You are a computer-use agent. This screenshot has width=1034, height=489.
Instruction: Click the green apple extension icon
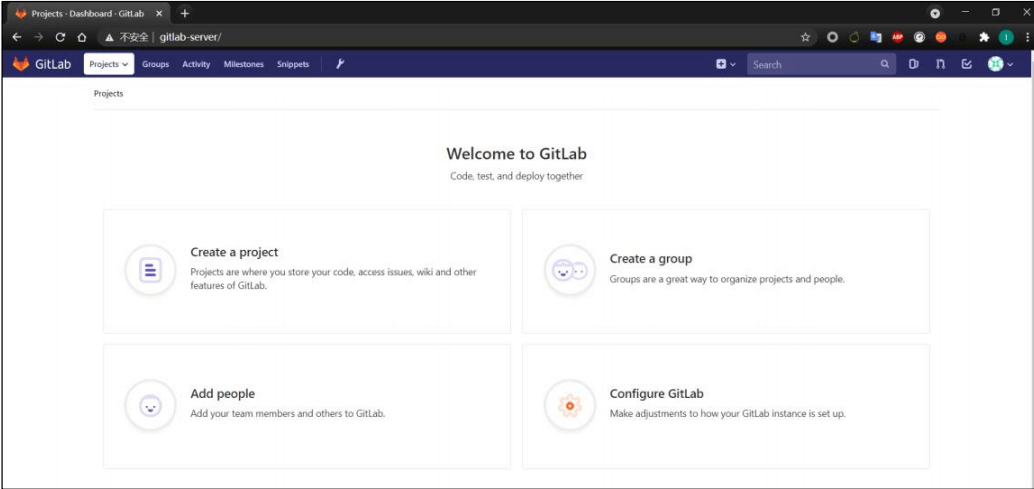[854, 38]
